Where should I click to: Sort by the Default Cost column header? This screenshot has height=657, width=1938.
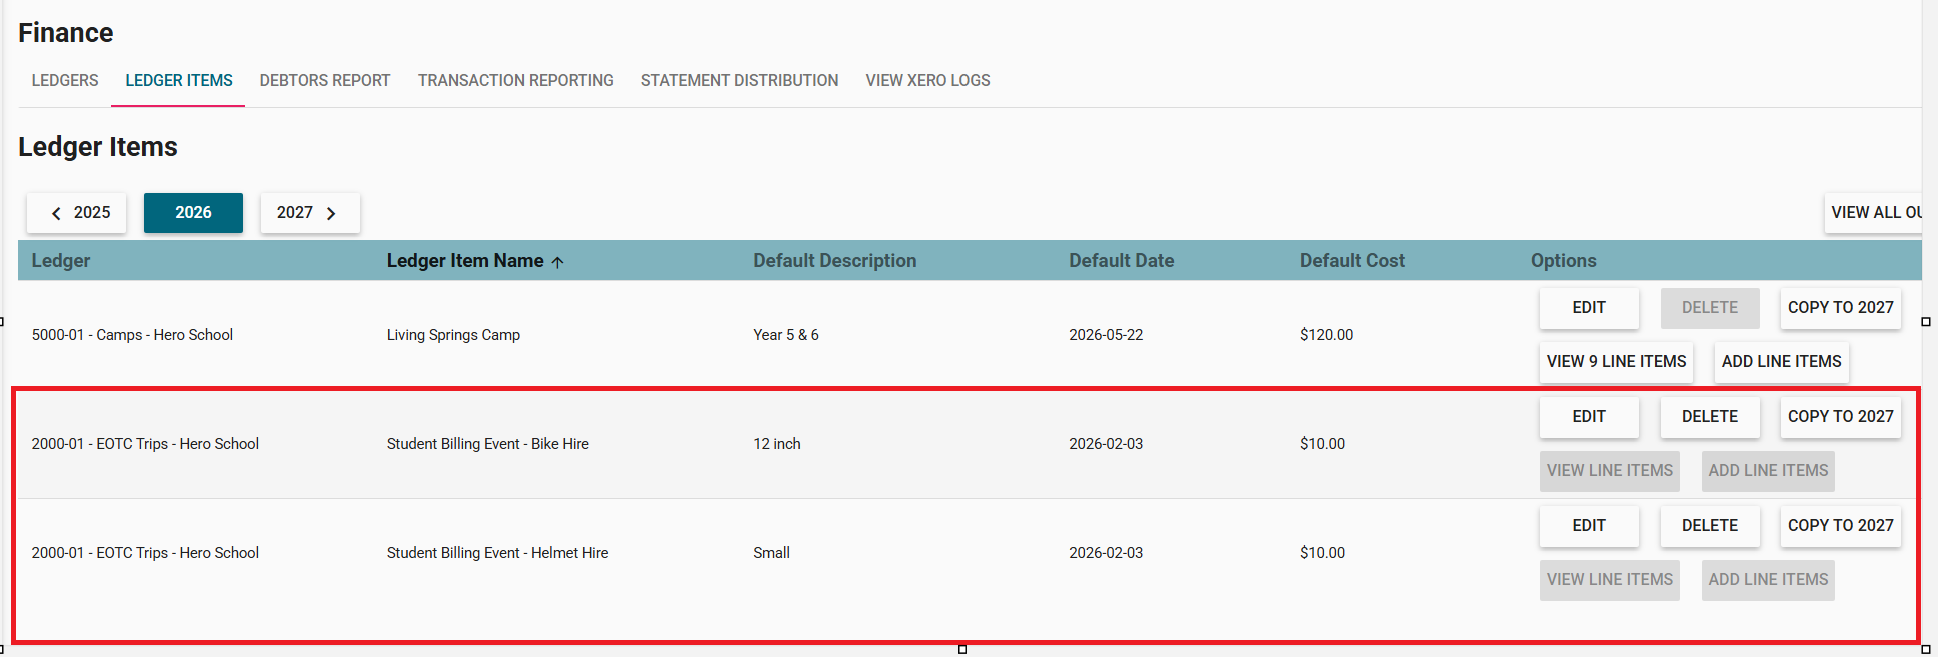click(x=1351, y=261)
